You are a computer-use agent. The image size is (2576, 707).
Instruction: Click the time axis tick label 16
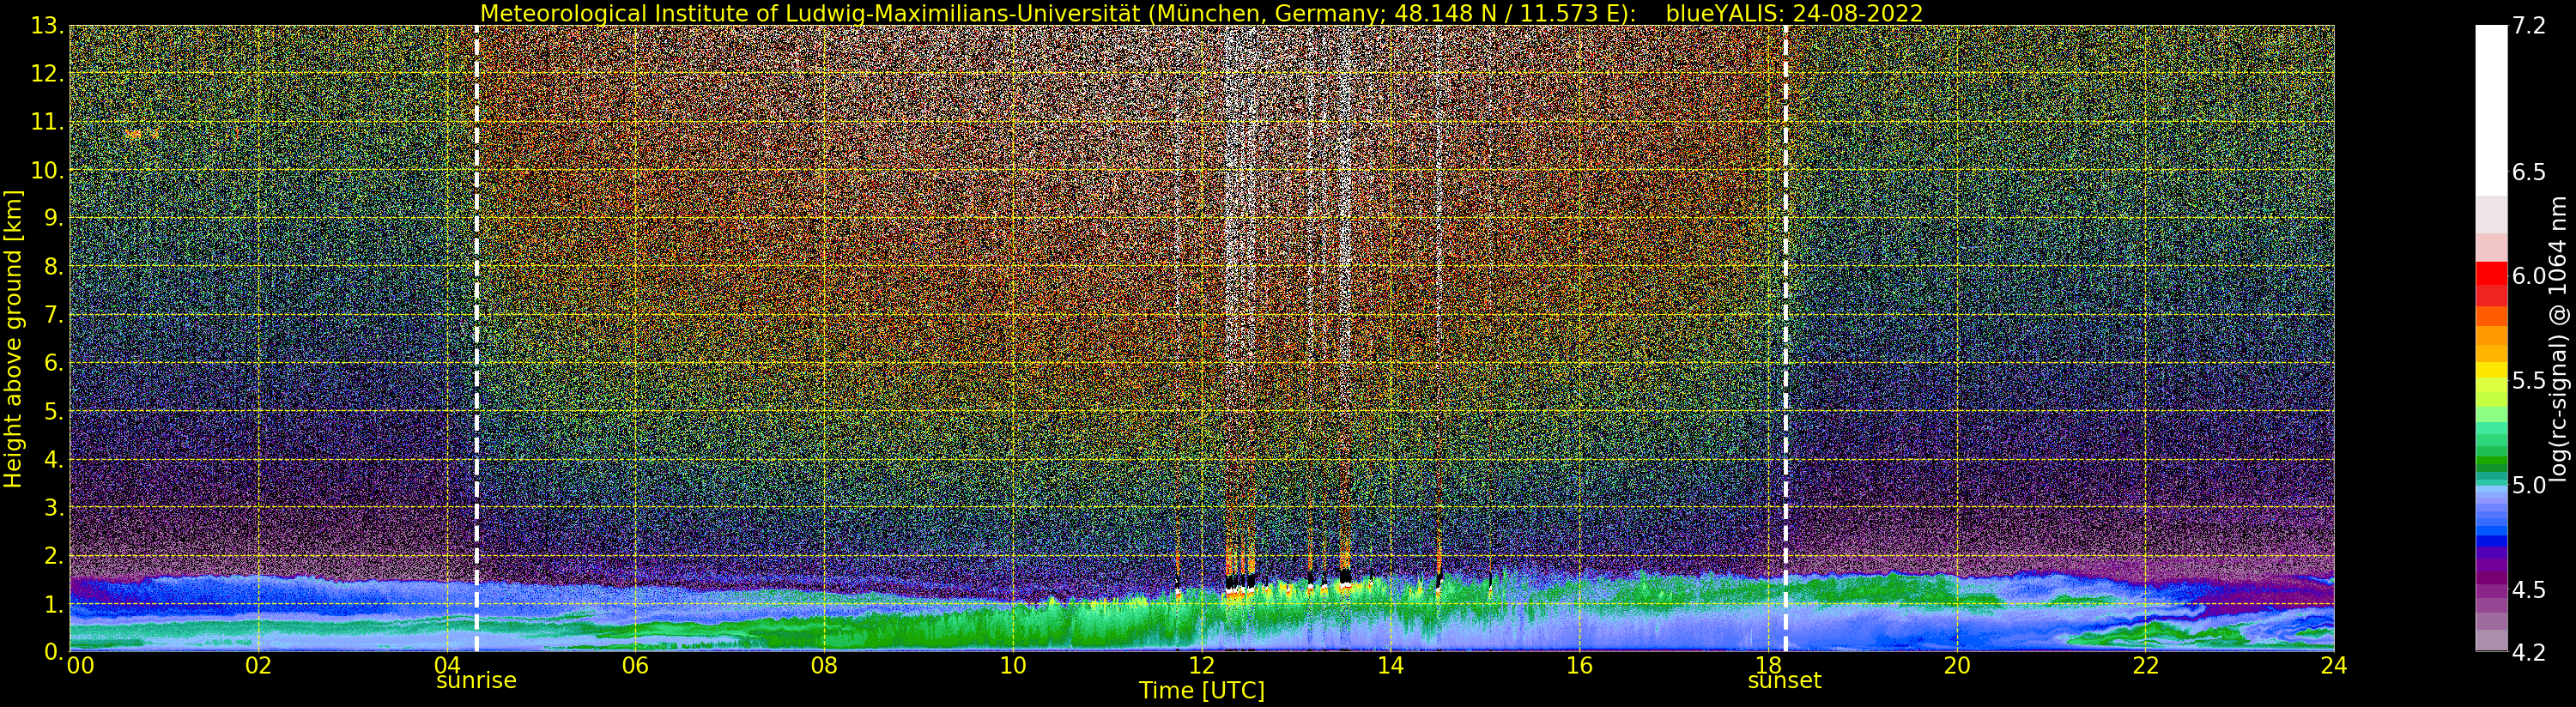[1579, 665]
